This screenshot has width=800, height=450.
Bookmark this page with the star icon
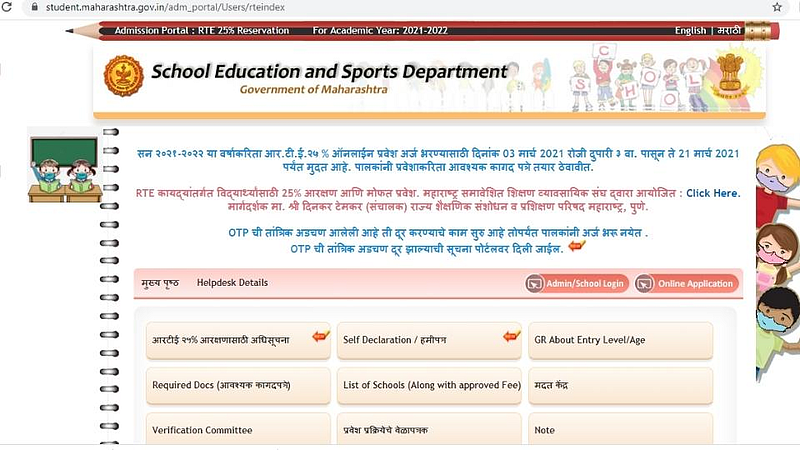click(777, 7)
